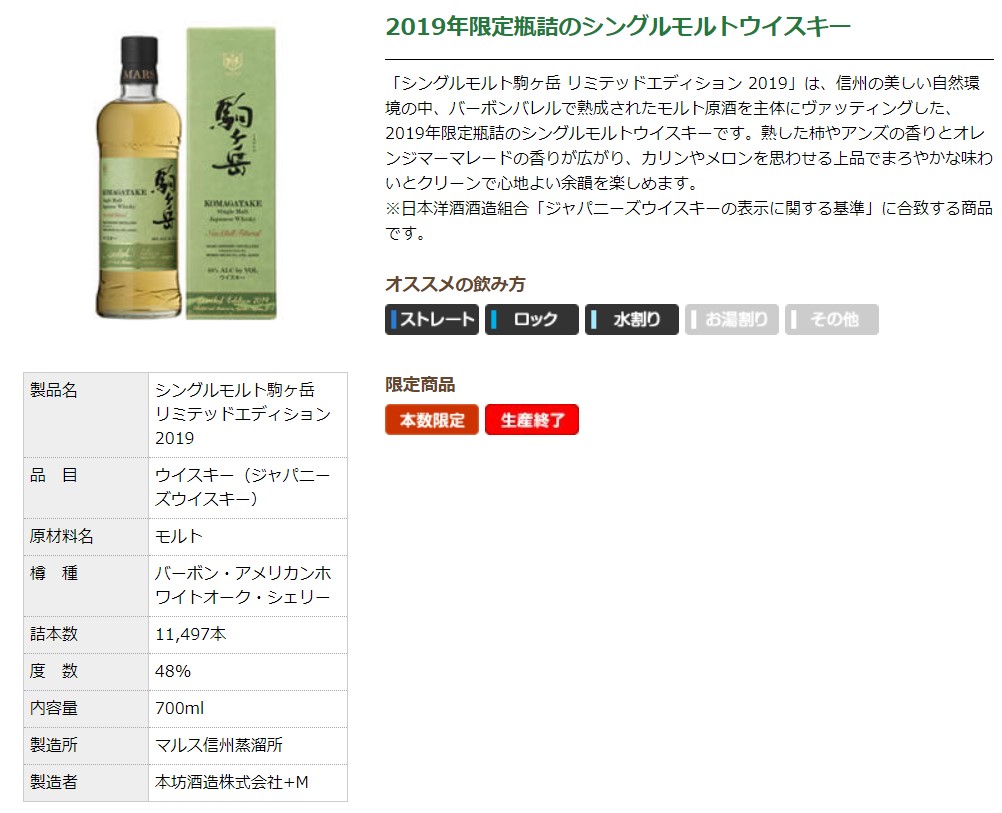
Task: Click the product description paragraph
Action: pyautogui.click(x=689, y=158)
